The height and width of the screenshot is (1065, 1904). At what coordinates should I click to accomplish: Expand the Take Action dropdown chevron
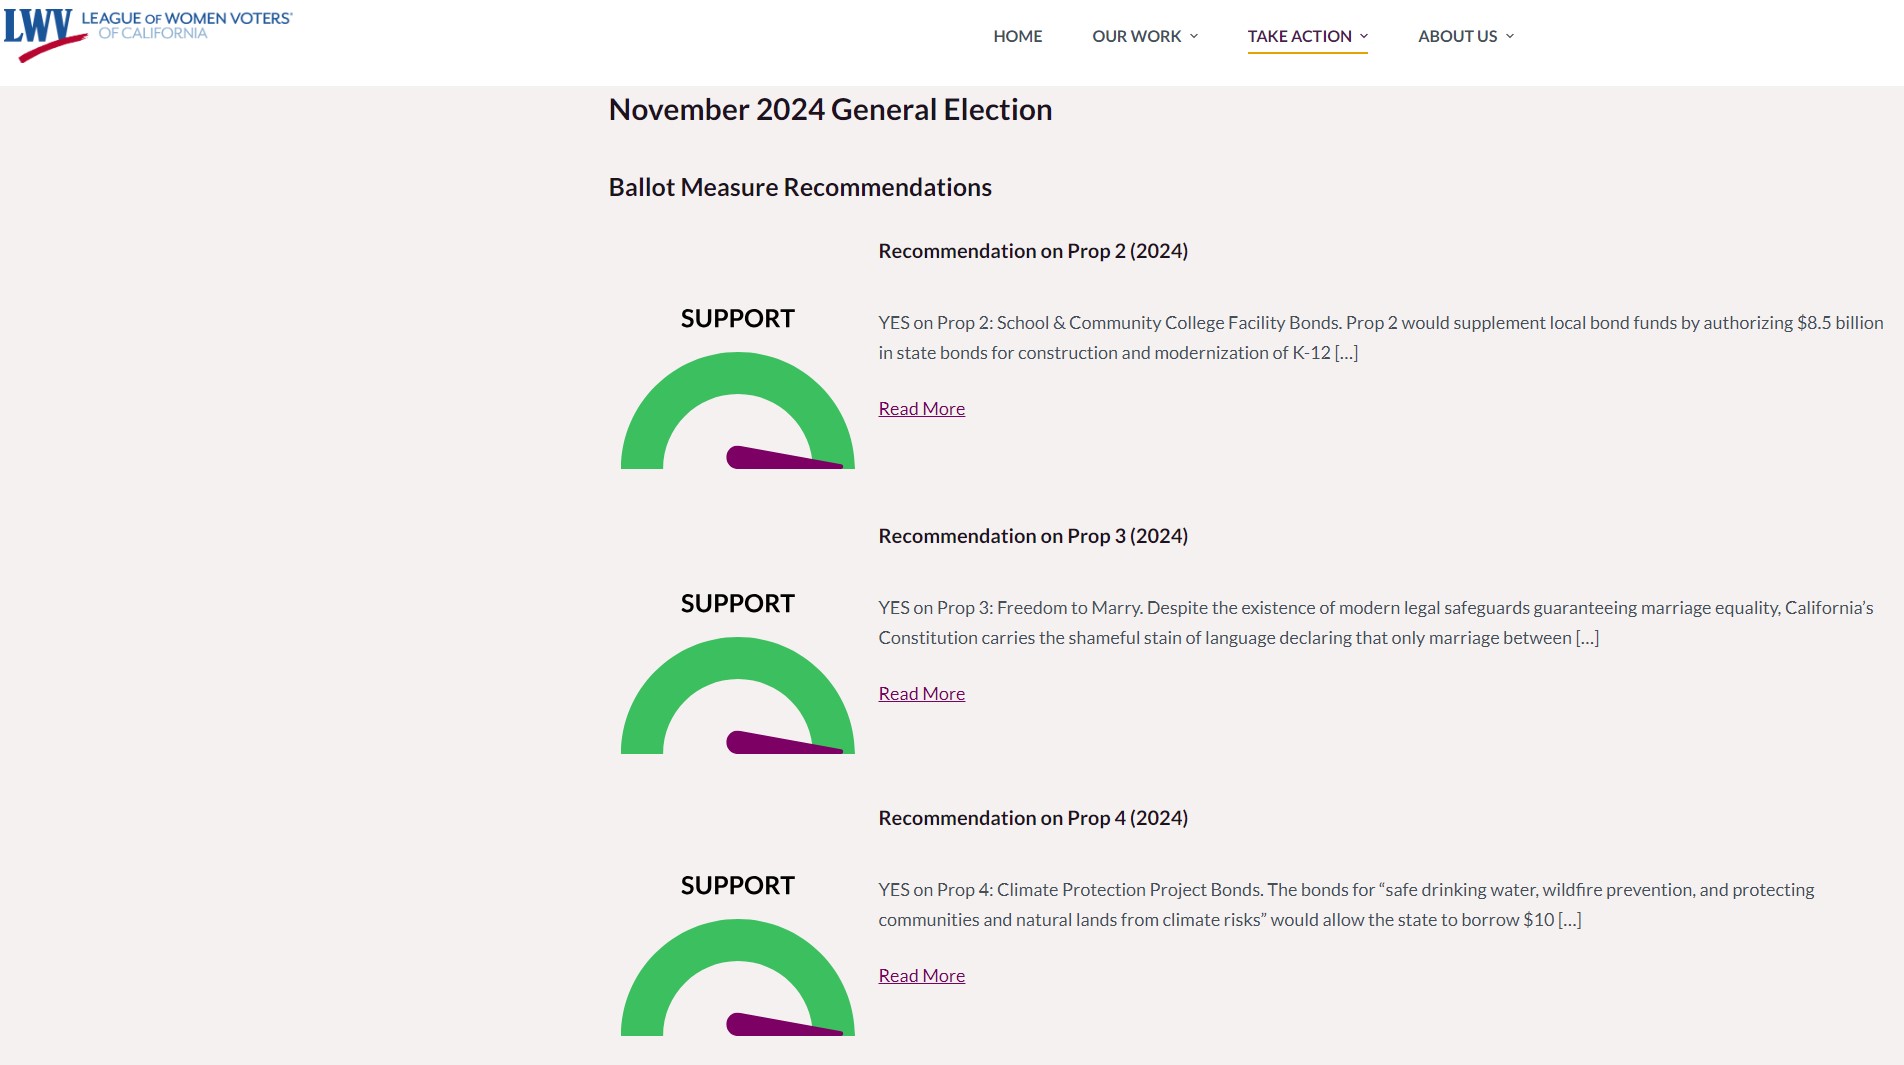[1364, 36]
